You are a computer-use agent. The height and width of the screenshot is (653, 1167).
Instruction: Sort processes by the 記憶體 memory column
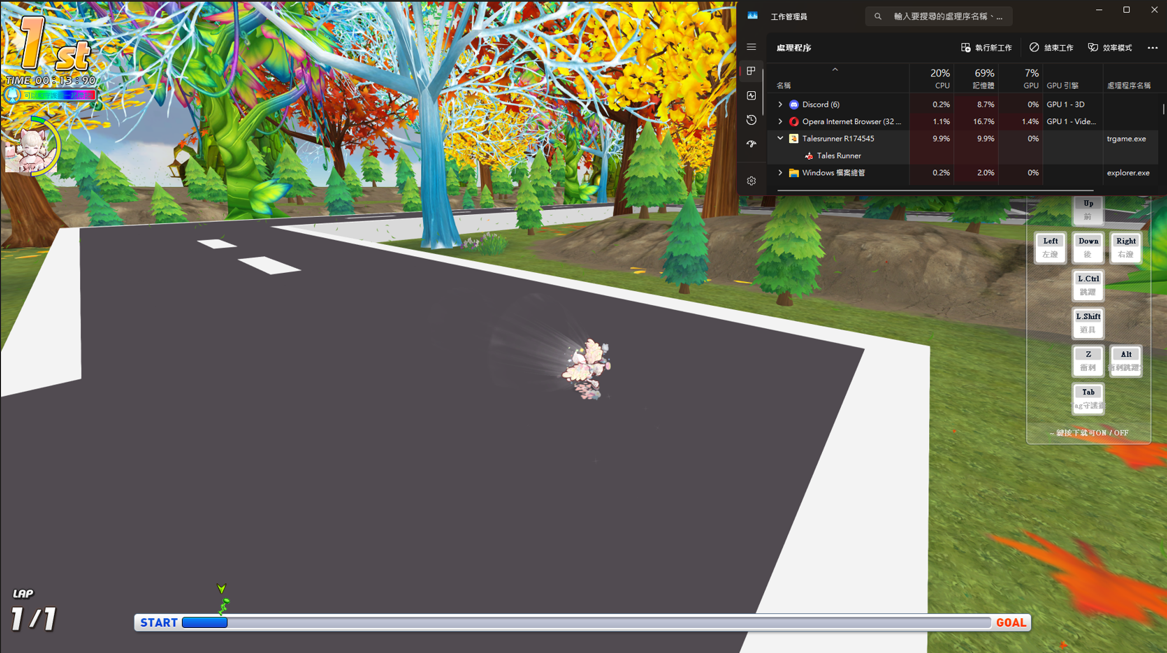coord(976,78)
